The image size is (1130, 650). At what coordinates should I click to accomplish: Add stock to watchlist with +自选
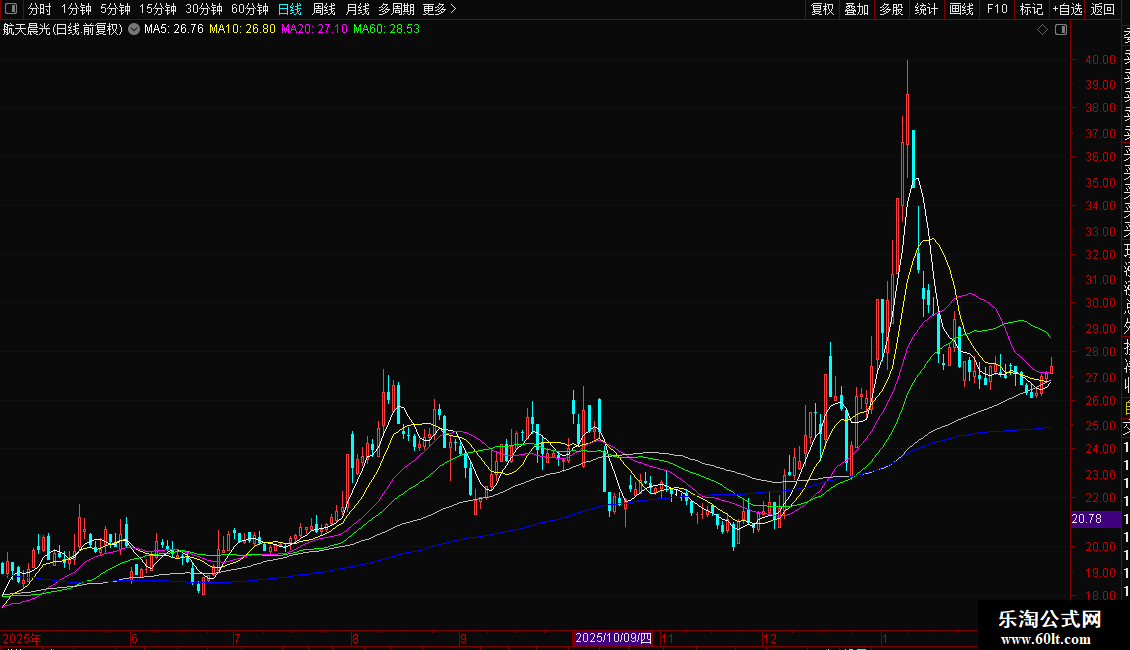pyautogui.click(x=1067, y=9)
